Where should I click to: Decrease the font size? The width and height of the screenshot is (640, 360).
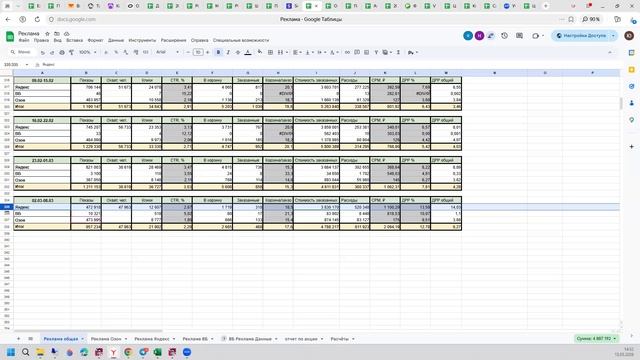click(x=188, y=52)
